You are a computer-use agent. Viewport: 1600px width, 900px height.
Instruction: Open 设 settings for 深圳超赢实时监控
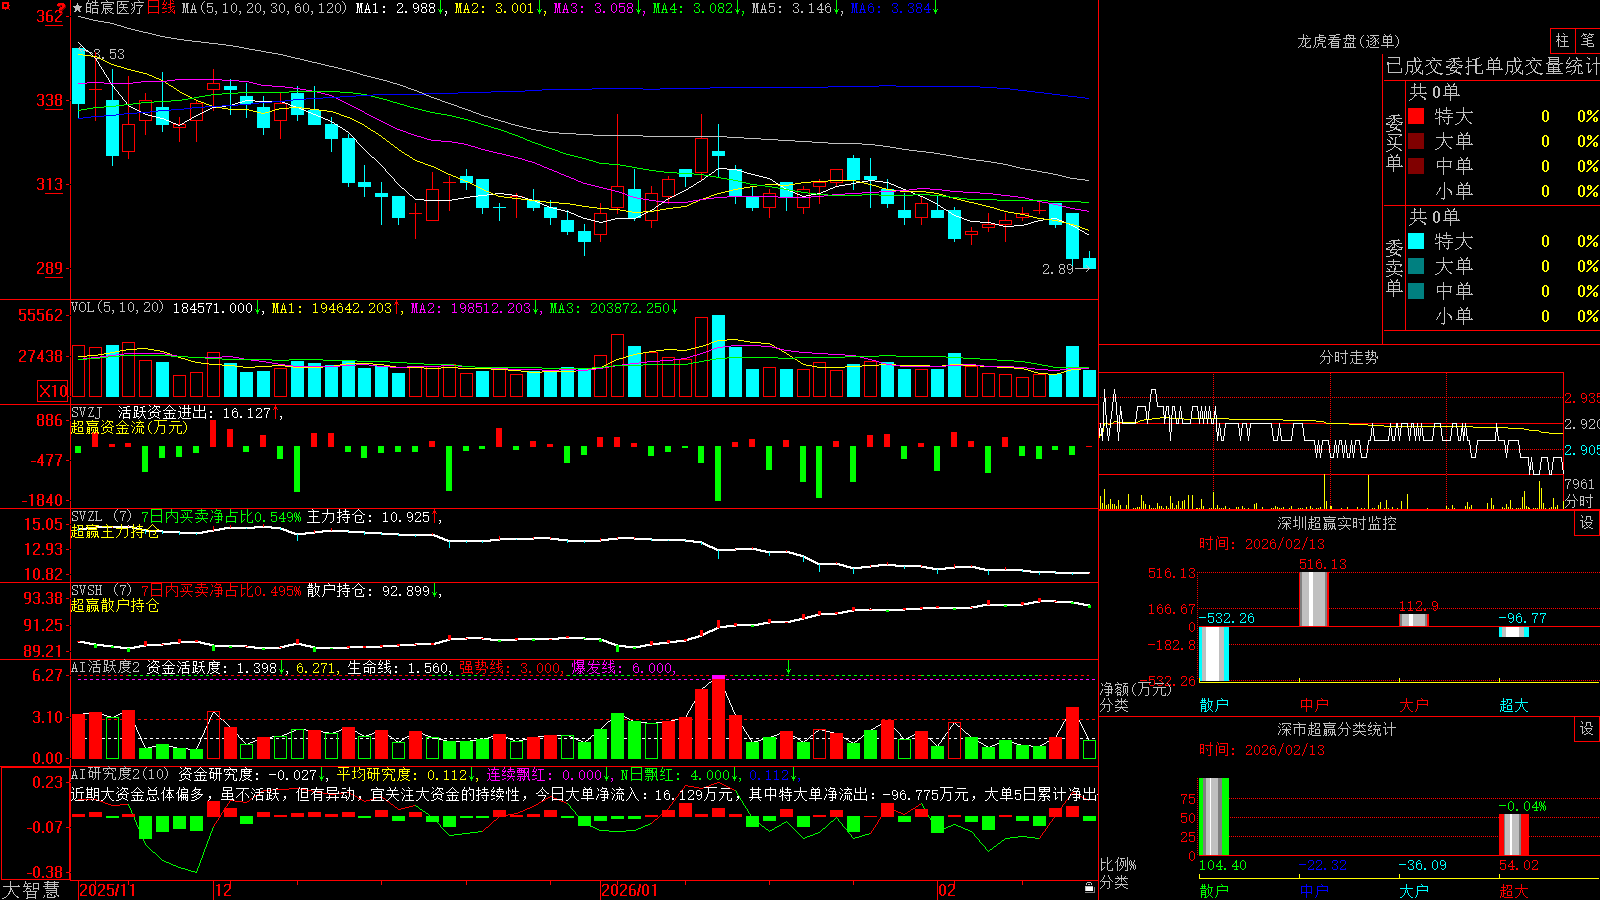pyautogui.click(x=1587, y=523)
